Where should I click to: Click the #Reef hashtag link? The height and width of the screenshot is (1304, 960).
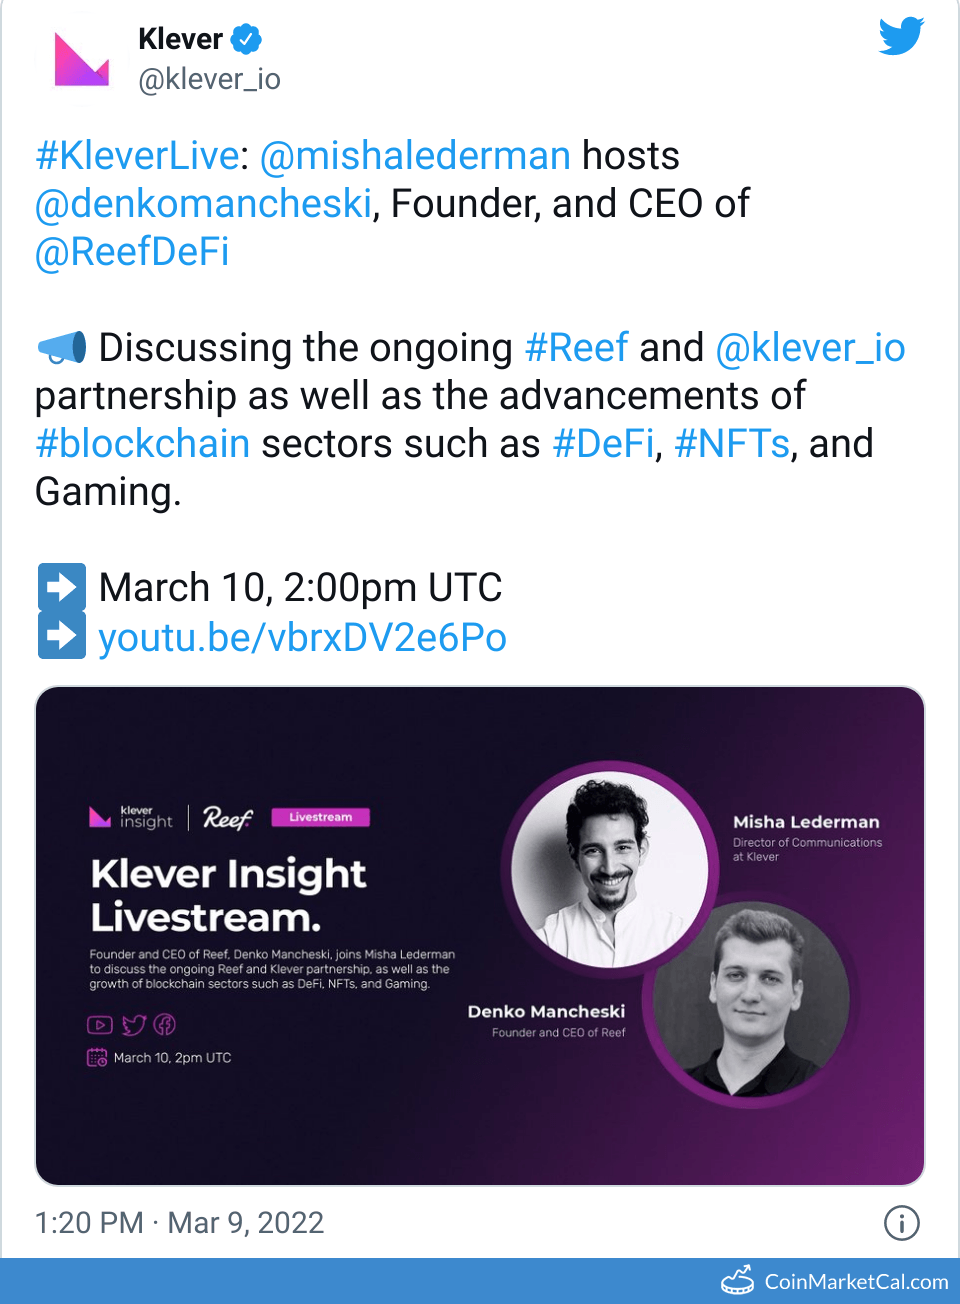577,347
